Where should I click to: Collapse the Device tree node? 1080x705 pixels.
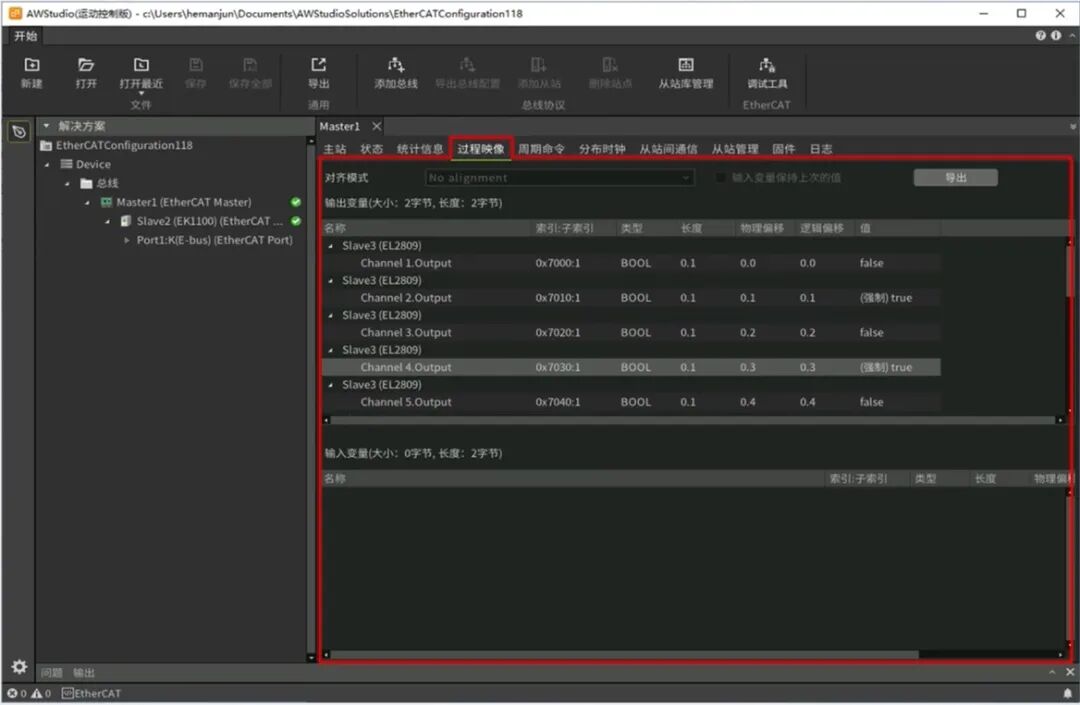[48, 165]
